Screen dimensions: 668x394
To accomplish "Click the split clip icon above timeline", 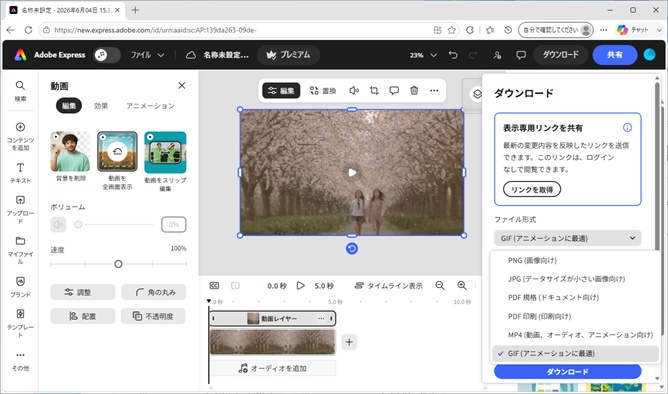I will click(x=235, y=285).
